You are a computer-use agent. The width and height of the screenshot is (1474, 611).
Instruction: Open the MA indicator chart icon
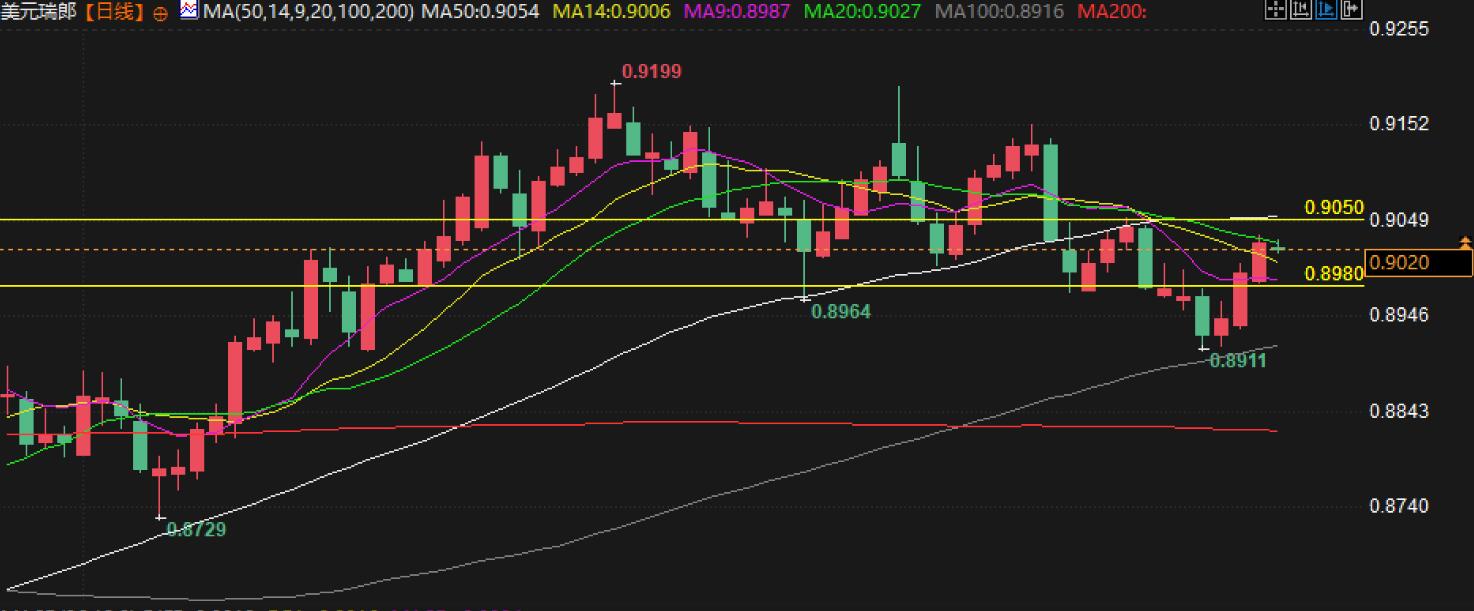pyautogui.click(x=190, y=11)
